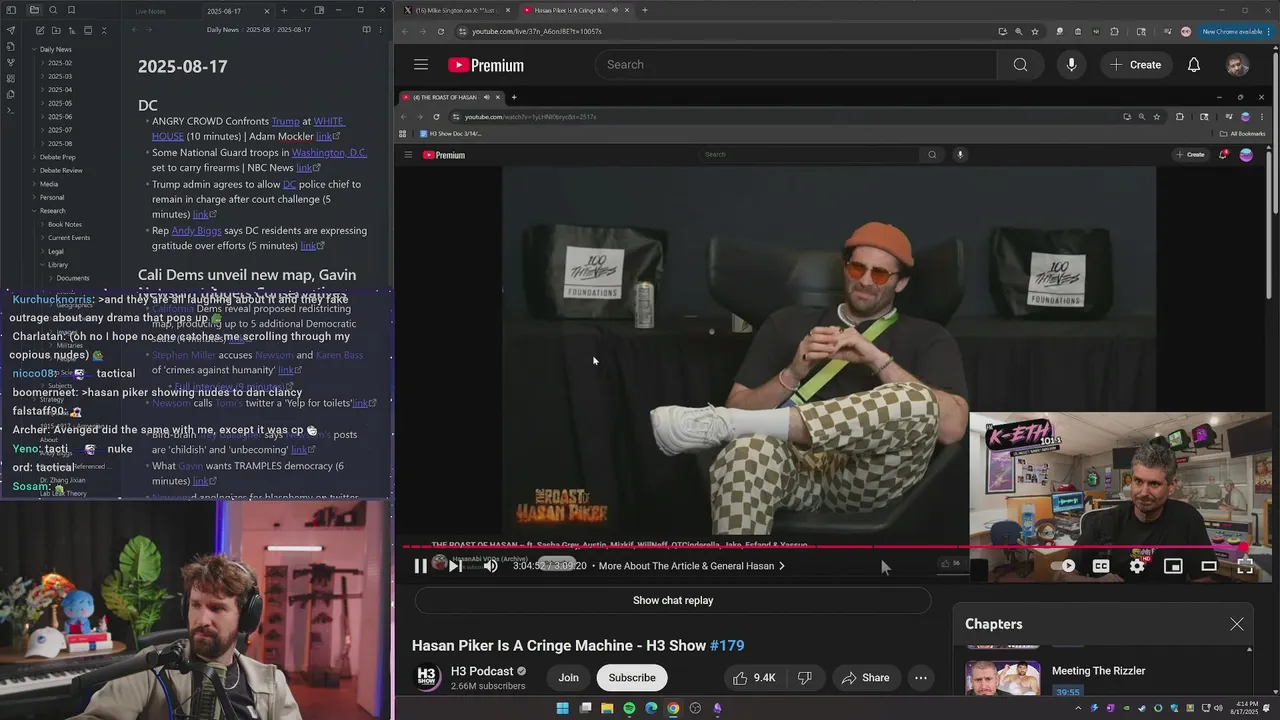Screen dimensions: 1280x720
Task: Go to YouTube Premium home logo
Action: [486, 65]
